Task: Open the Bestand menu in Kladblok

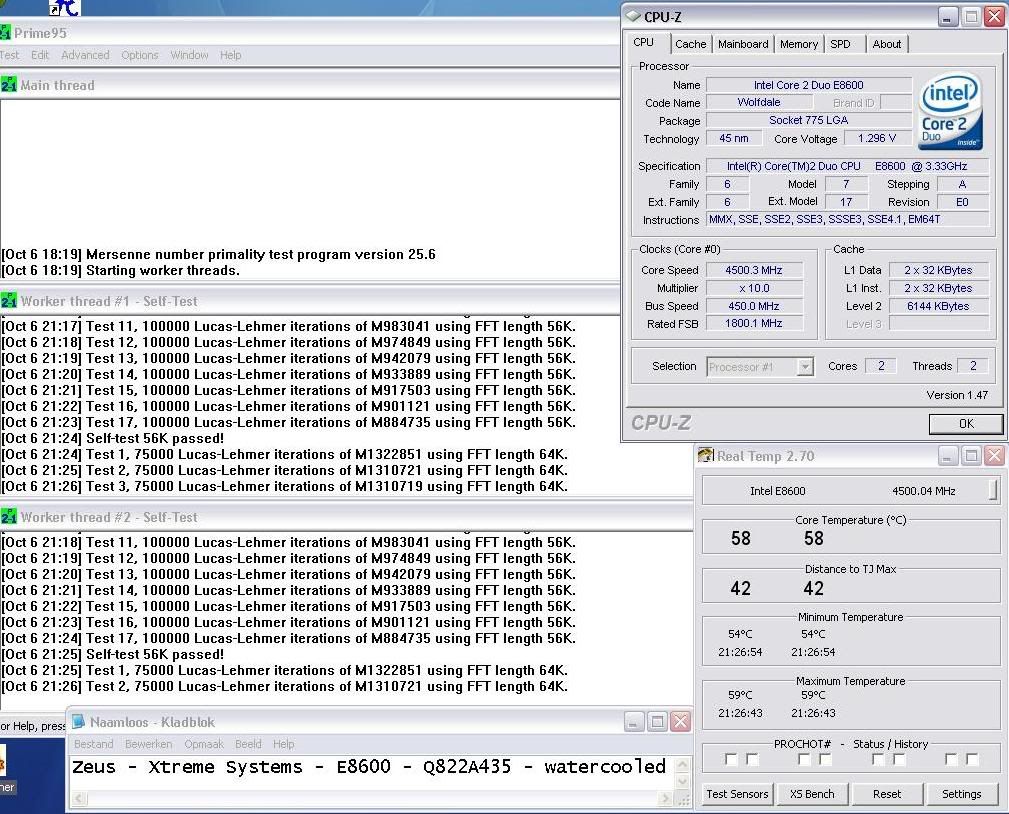Action: tap(93, 744)
